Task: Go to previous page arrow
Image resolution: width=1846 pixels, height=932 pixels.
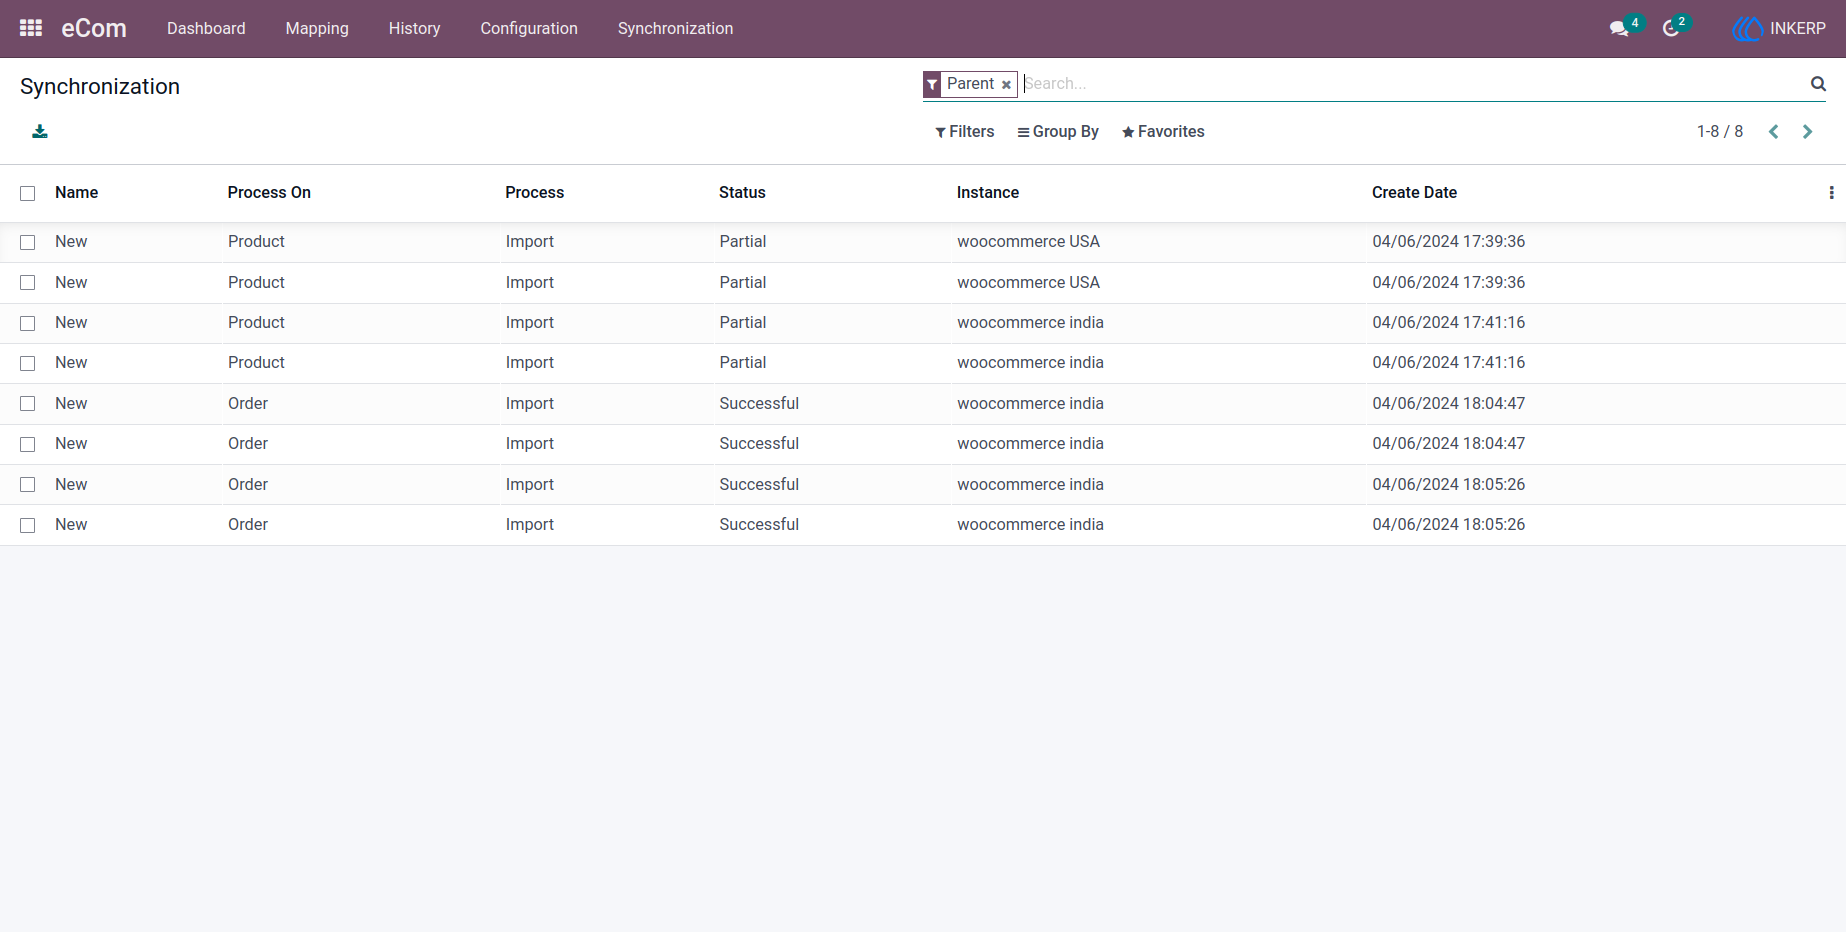Action: [x=1773, y=132]
